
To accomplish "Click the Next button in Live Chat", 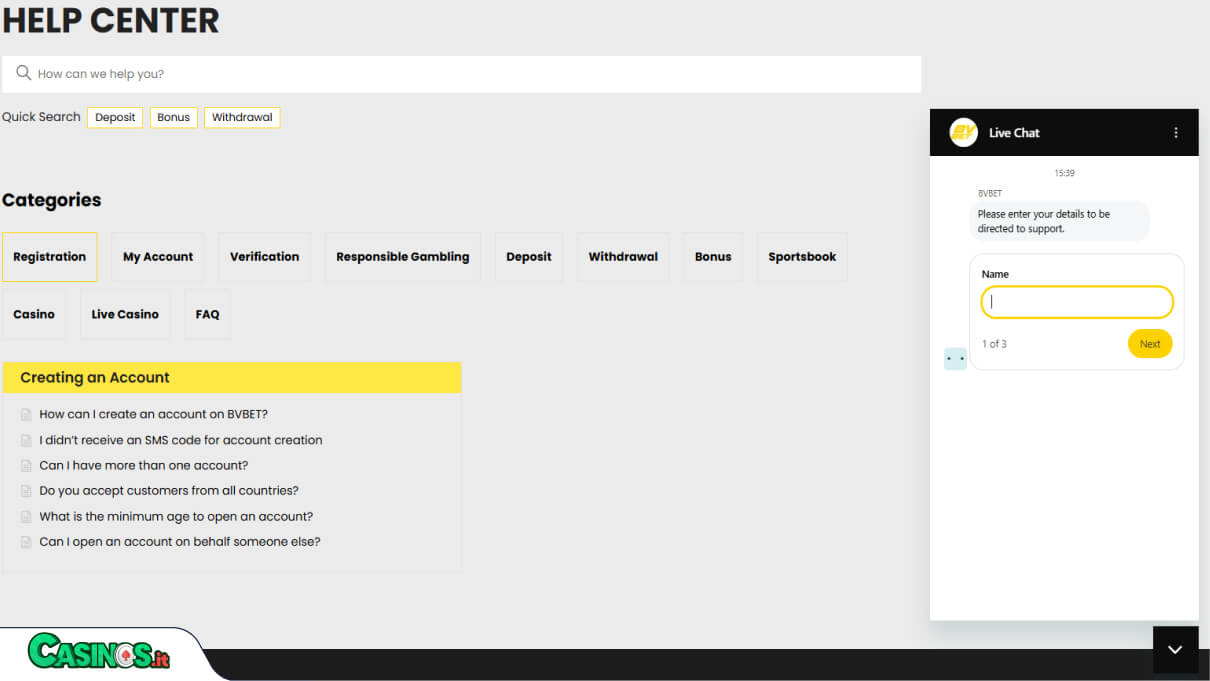I will click(1150, 344).
